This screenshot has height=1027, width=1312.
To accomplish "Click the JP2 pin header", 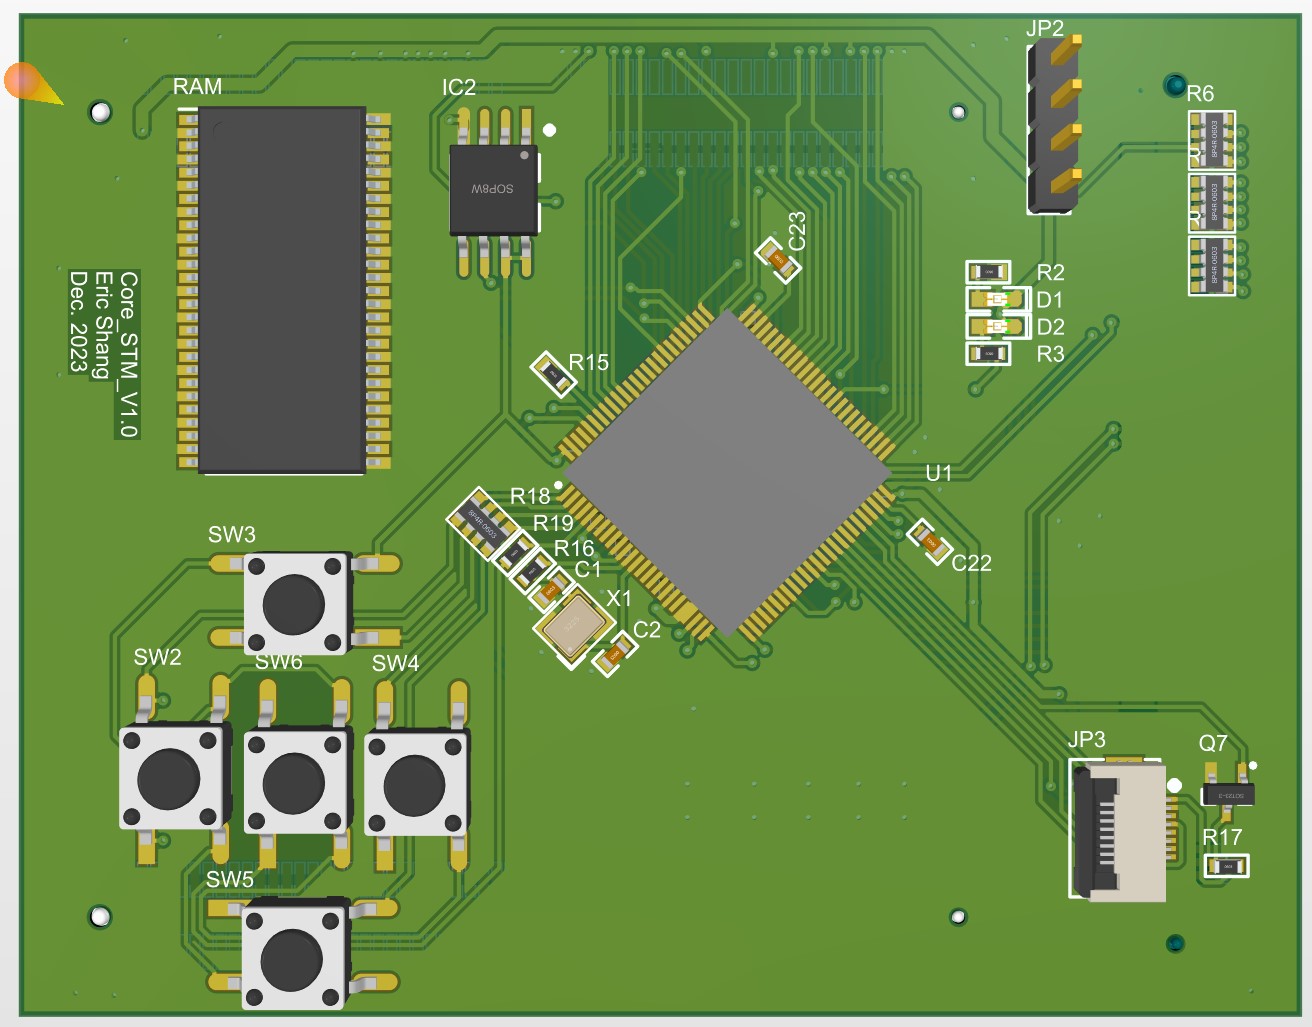I will [1052, 125].
